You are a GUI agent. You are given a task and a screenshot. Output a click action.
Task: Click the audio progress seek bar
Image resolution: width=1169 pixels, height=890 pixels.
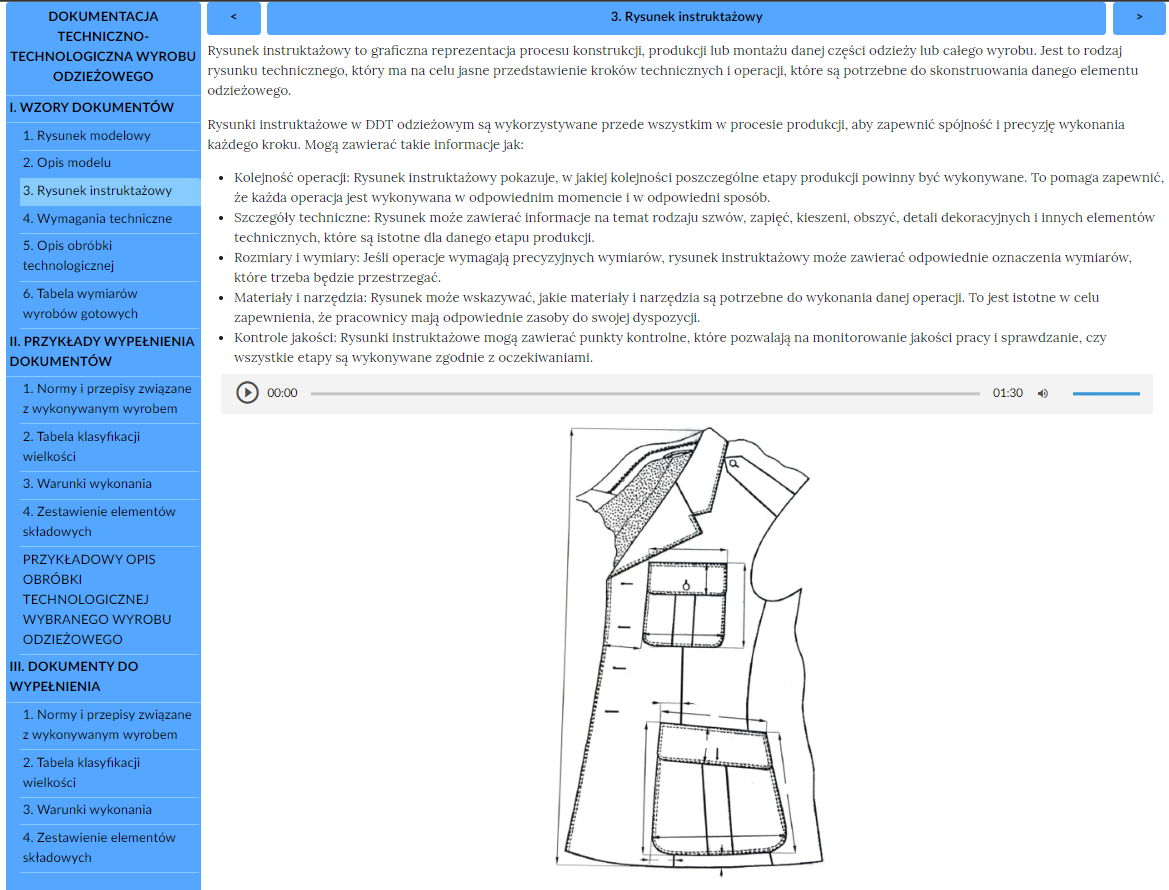(x=645, y=393)
